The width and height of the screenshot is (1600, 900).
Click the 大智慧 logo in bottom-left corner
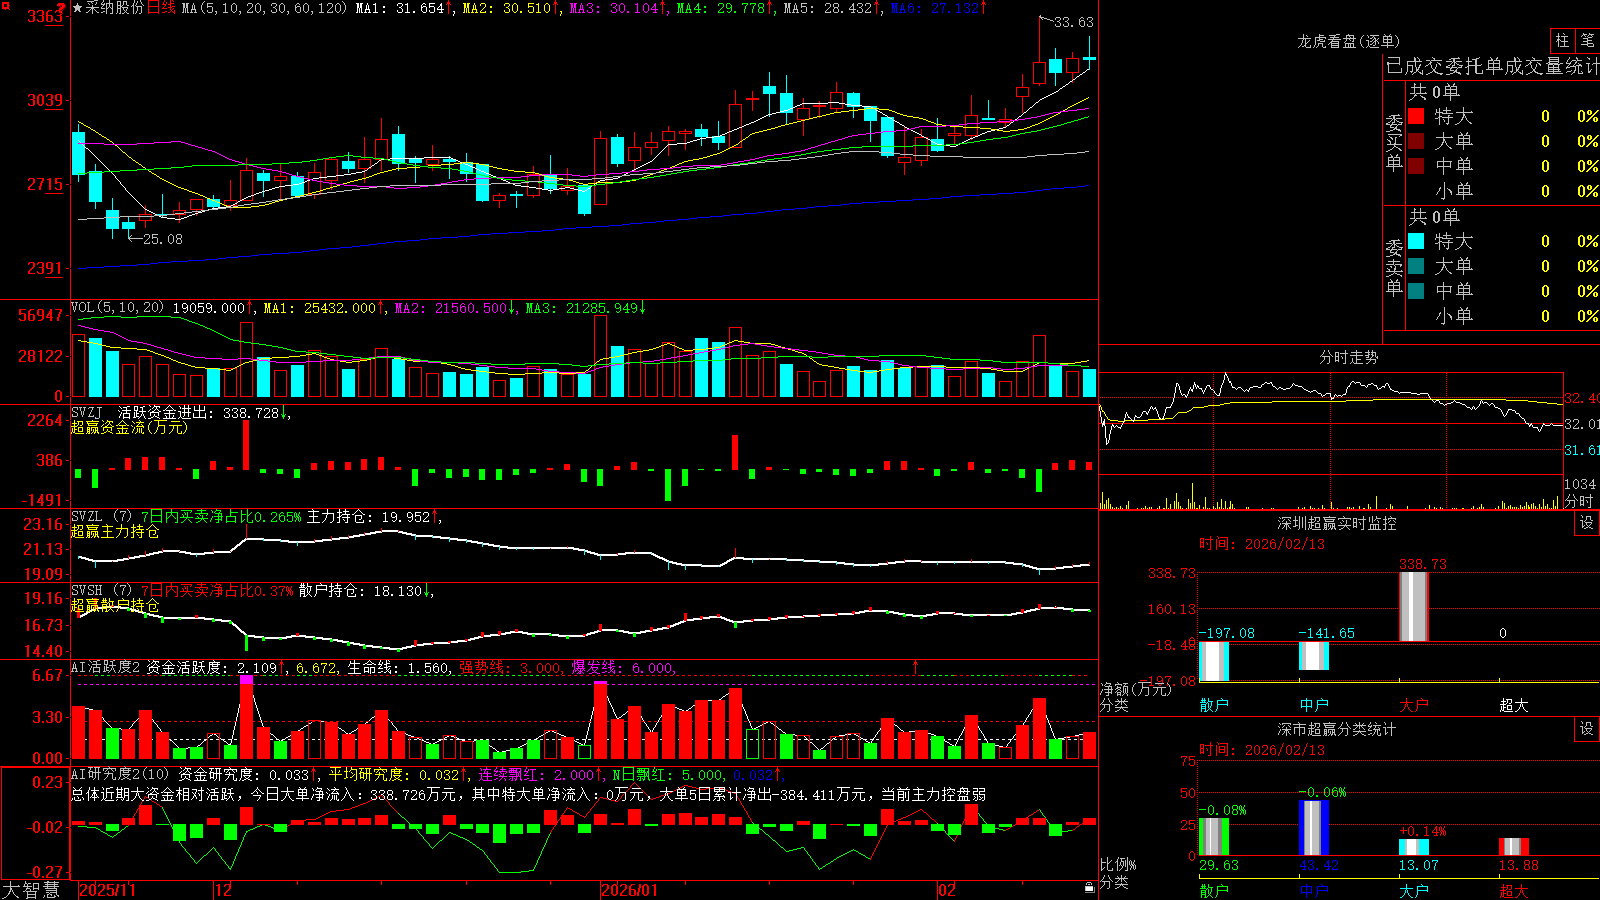31,890
